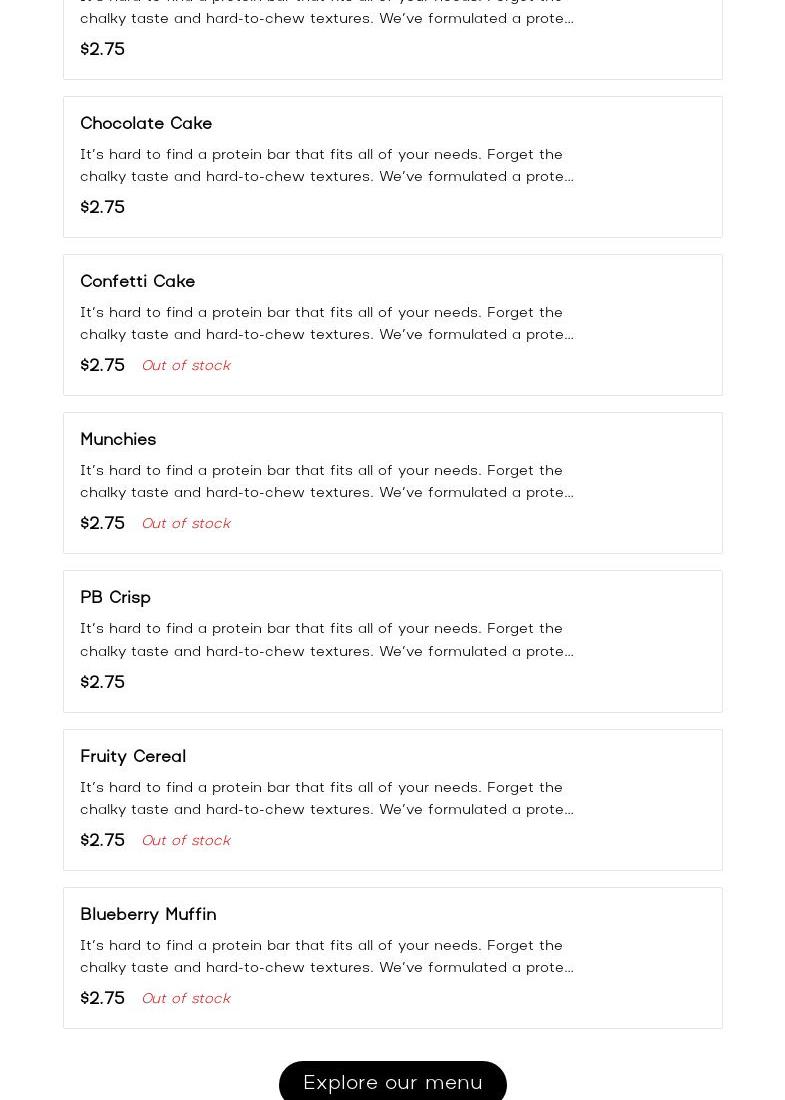Click the Blueberry Muffin description text
785x1100 pixels.
tap(327, 956)
